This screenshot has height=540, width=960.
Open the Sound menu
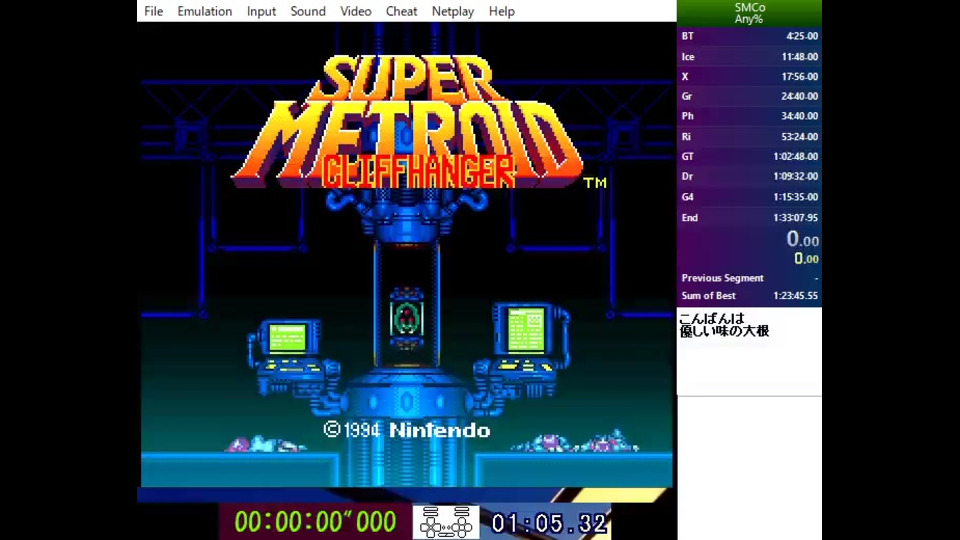coord(308,11)
